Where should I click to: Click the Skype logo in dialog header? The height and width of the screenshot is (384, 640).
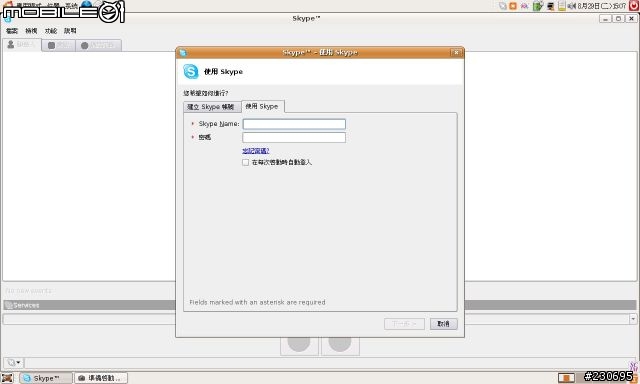point(191,71)
